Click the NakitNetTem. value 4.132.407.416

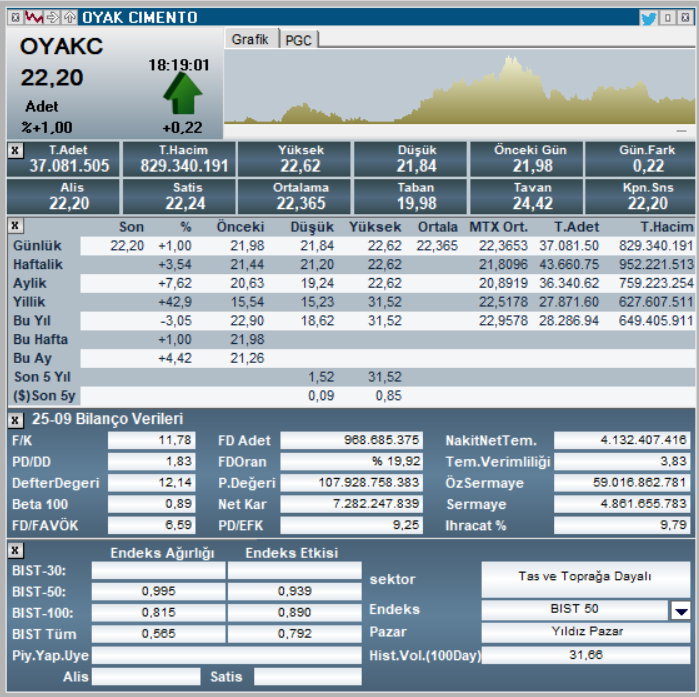pos(622,440)
